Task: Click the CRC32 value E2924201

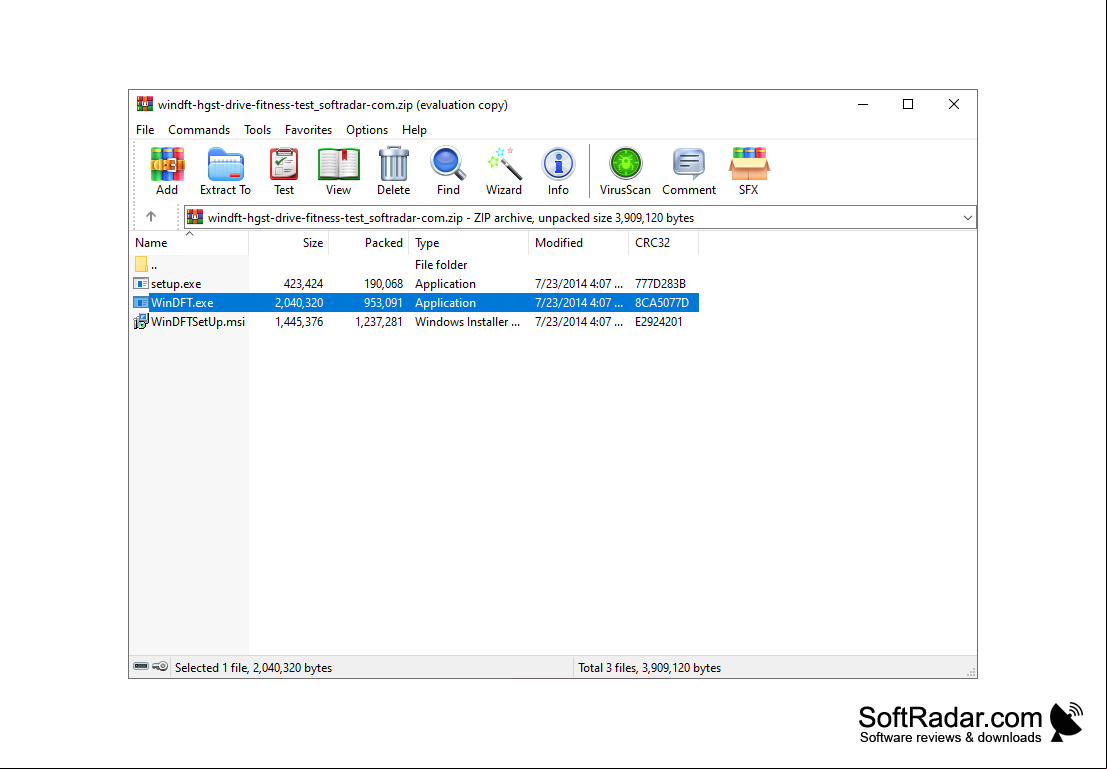Action: (x=659, y=322)
